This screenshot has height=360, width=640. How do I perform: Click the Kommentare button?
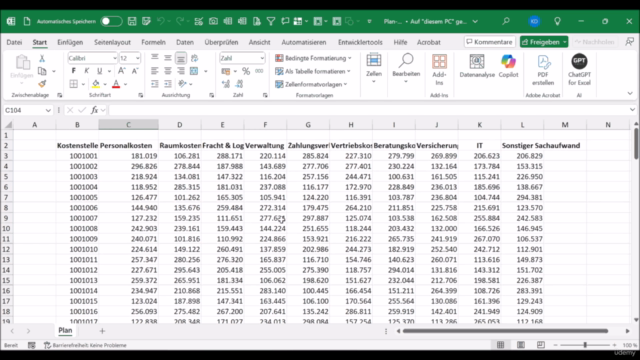[x=489, y=42]
